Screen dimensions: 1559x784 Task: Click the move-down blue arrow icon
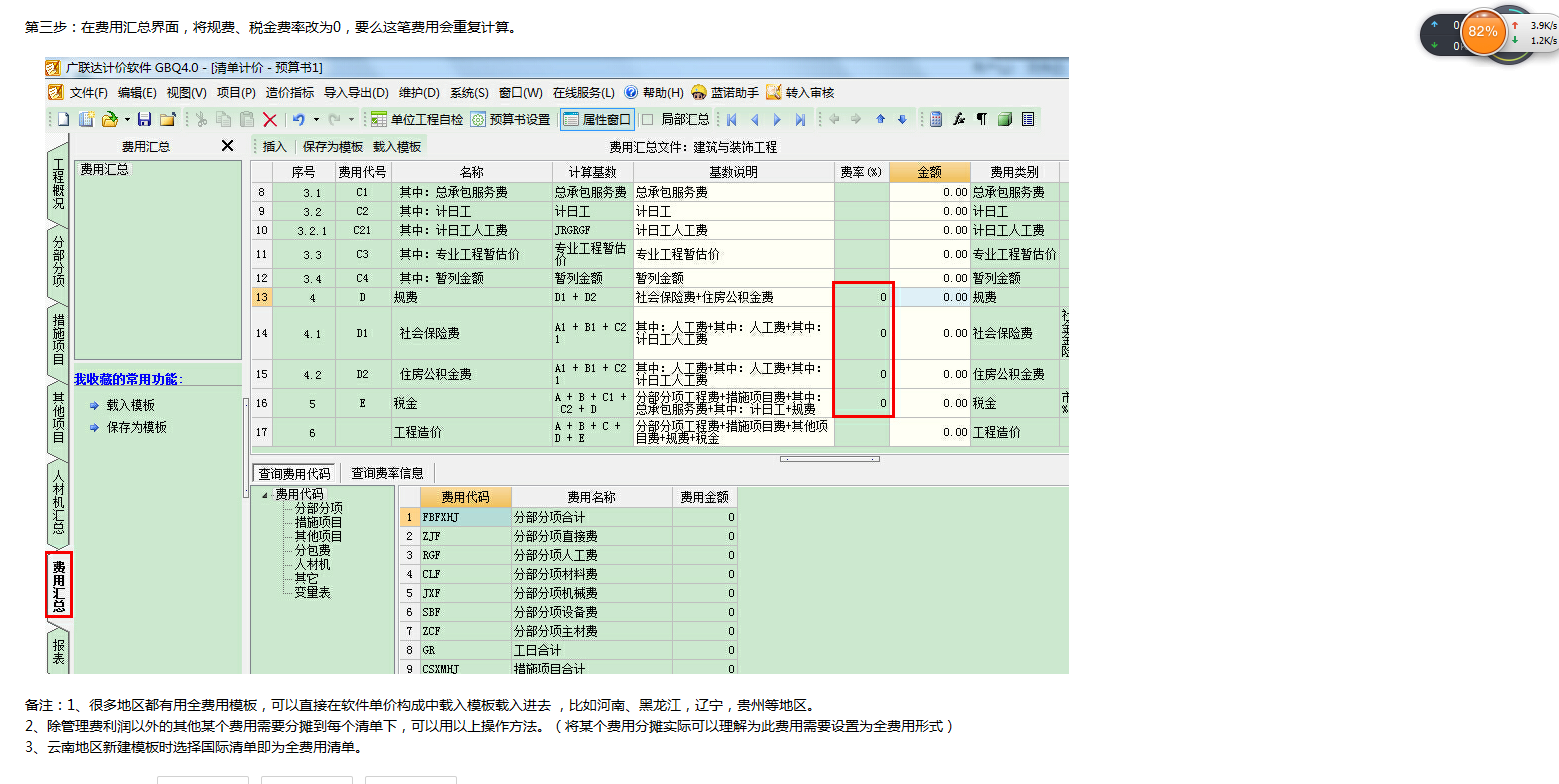902,119
